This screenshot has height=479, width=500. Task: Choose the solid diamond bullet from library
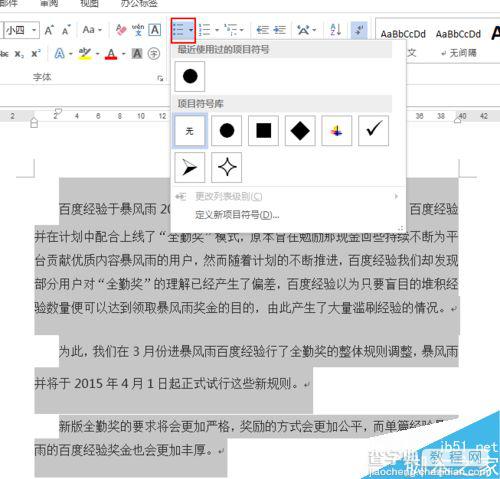point(300,131)
